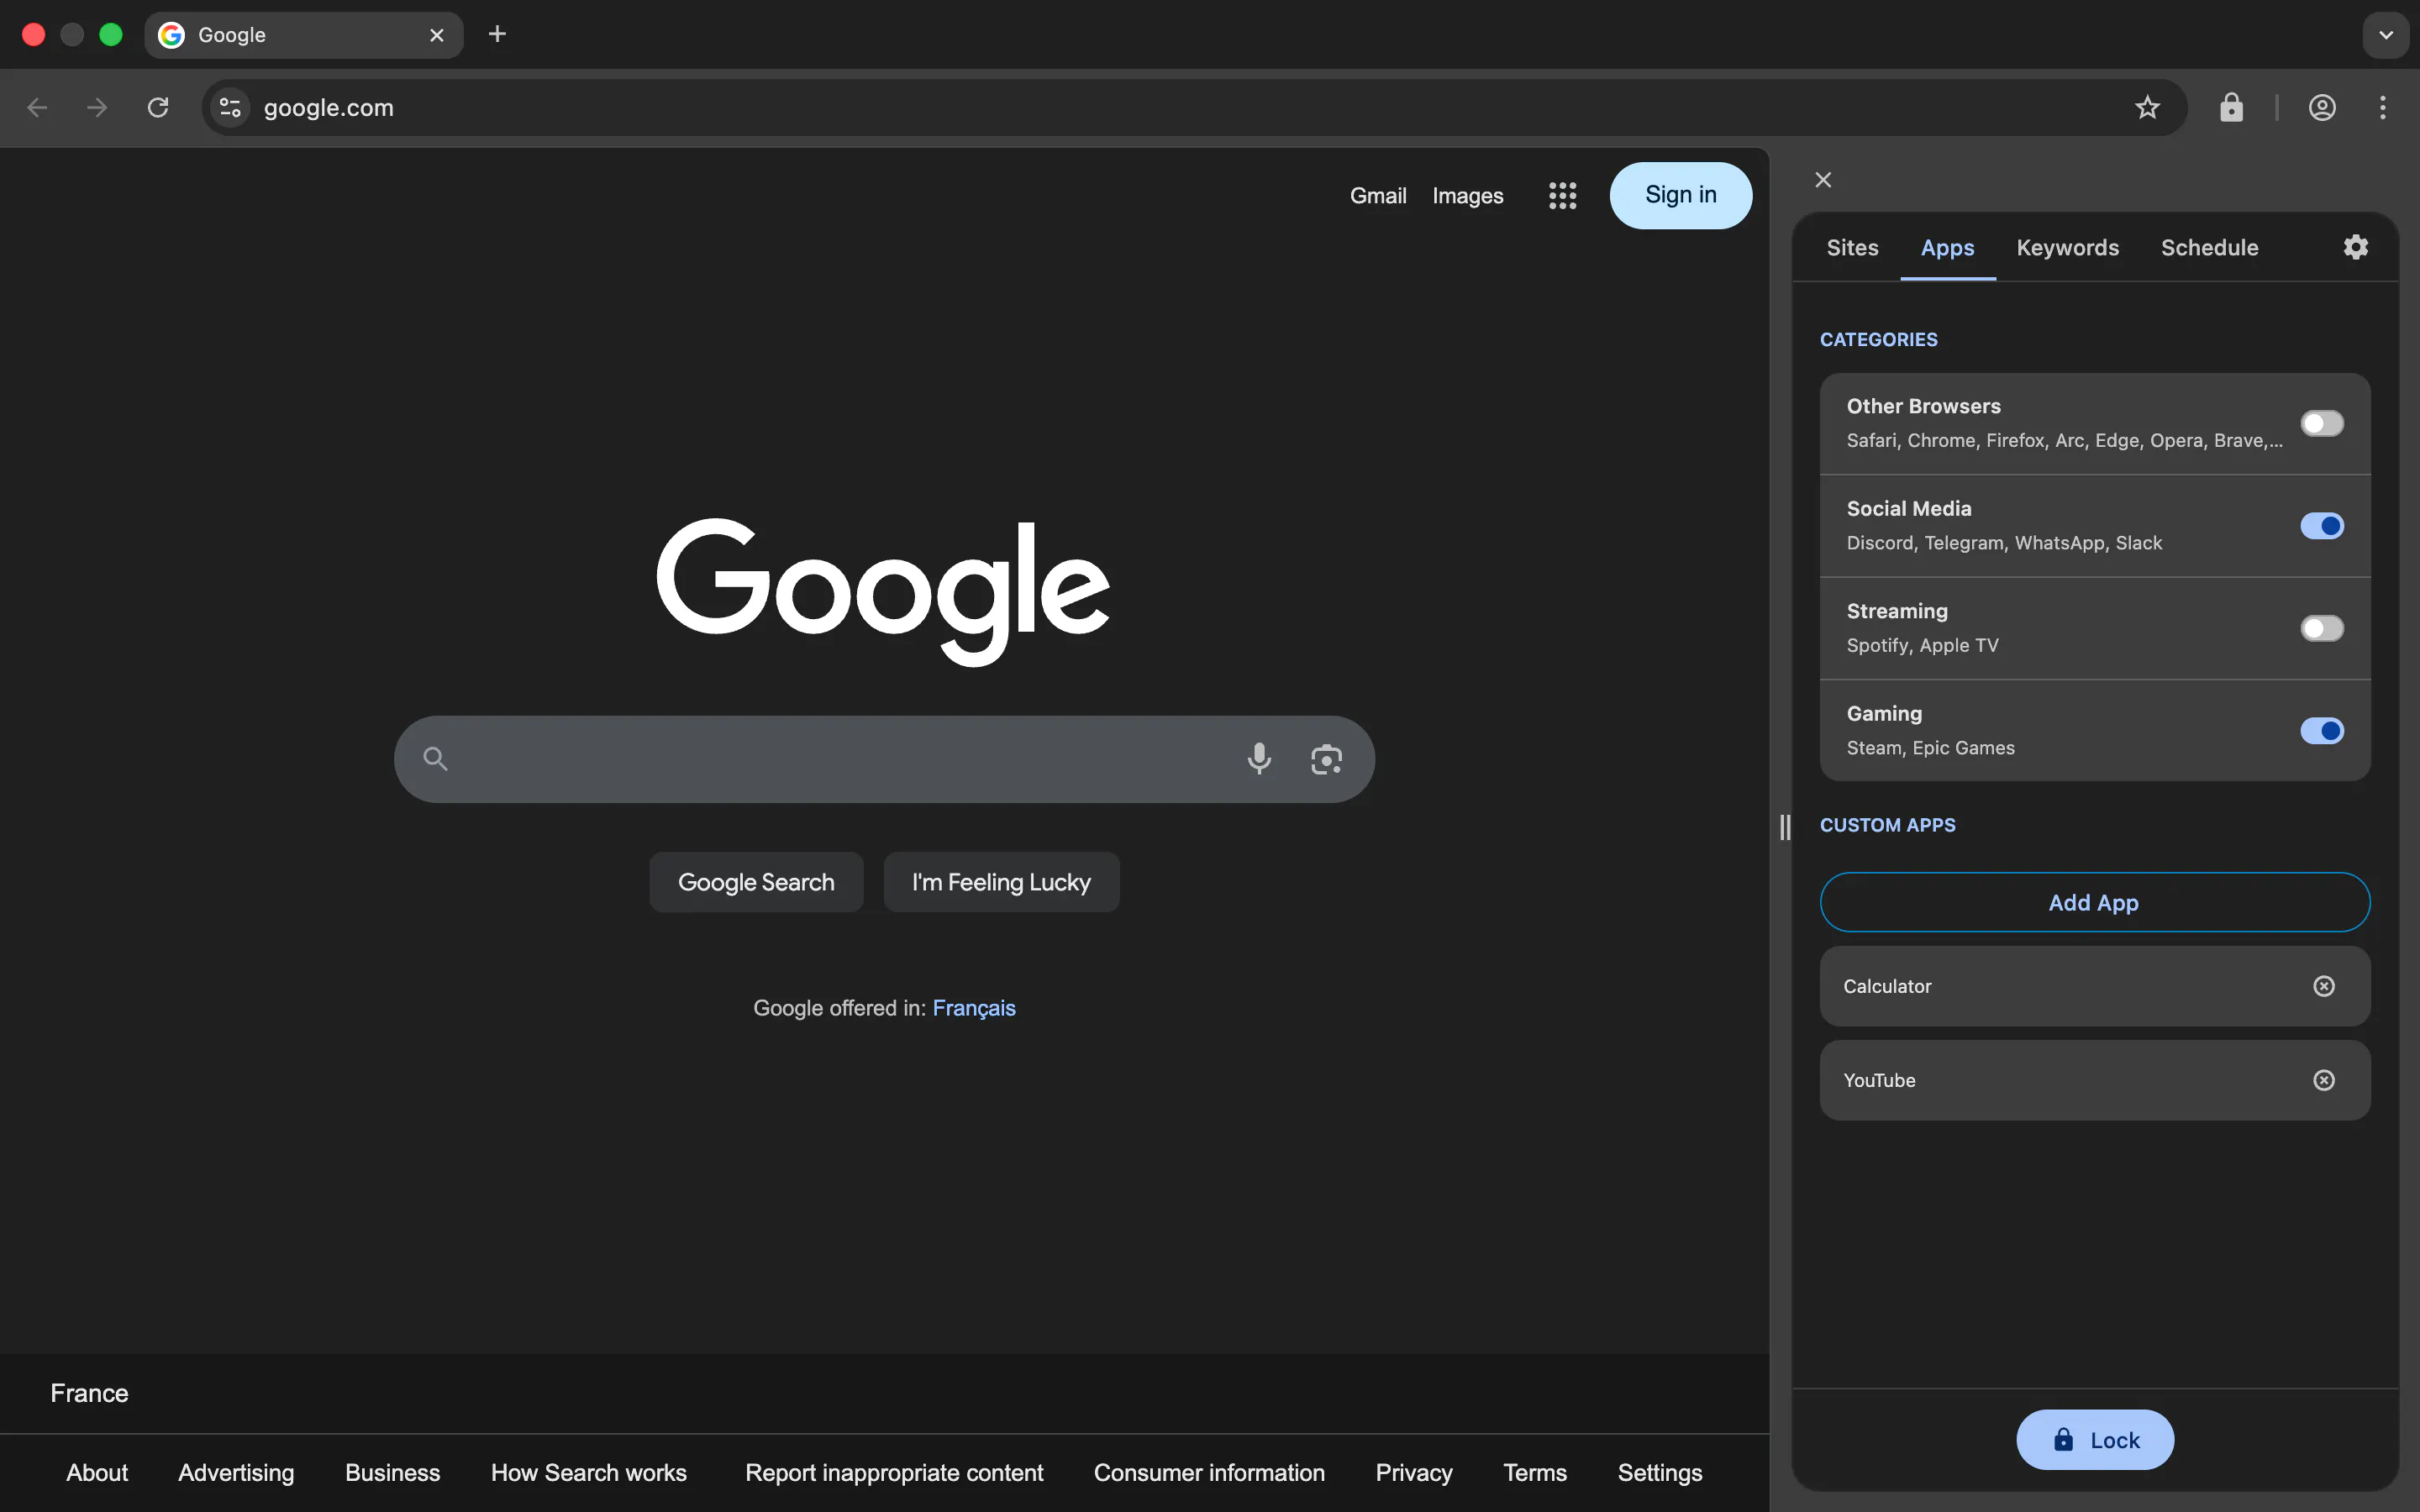Viewport: 2420px width, 1512px height.
Task: Select the Calculator custom app row
Action: (2094, 987)
